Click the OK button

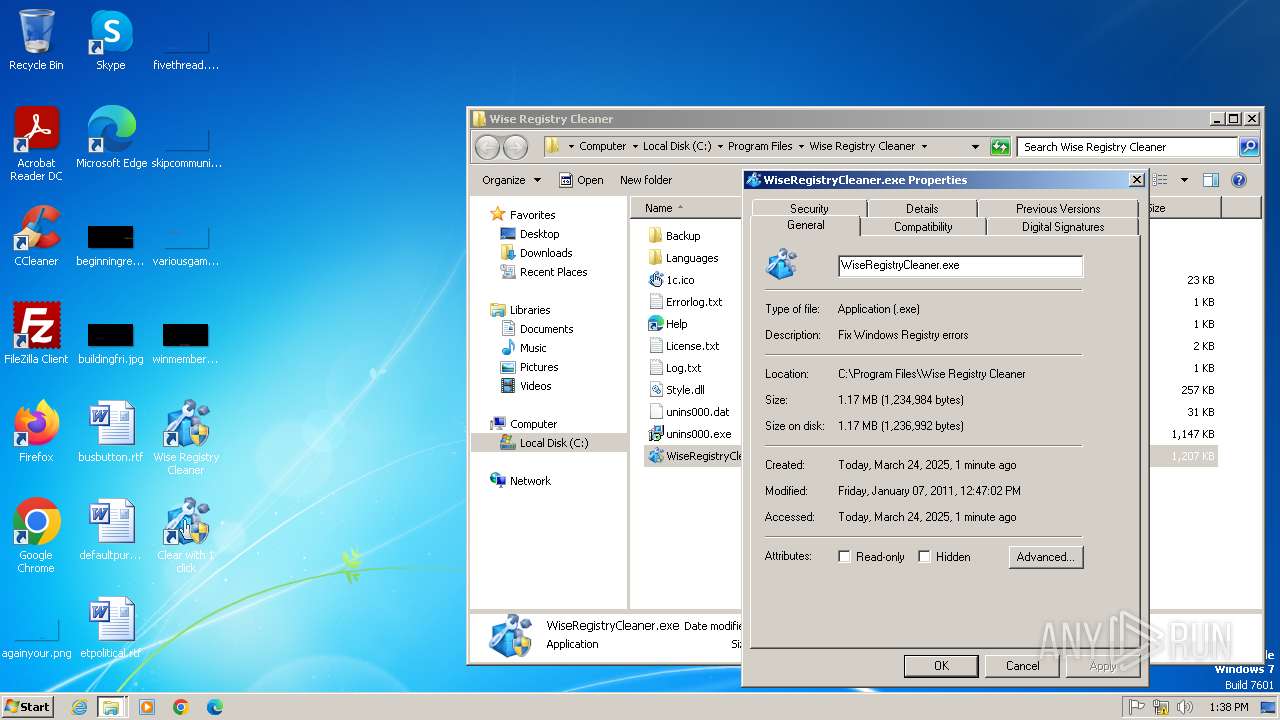point(941,666)
